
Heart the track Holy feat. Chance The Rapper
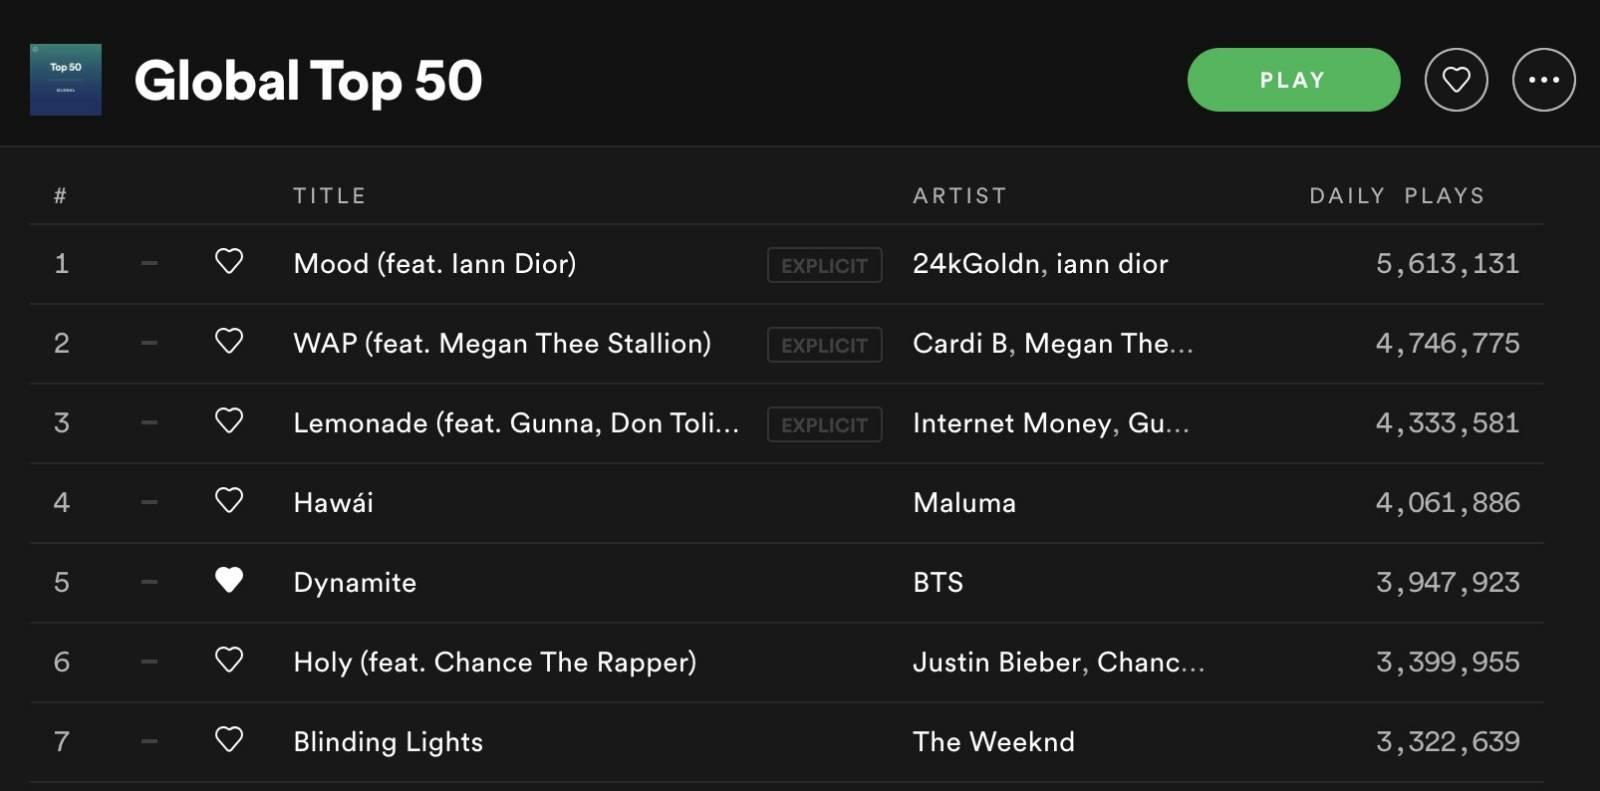click(x=229, y=659)
